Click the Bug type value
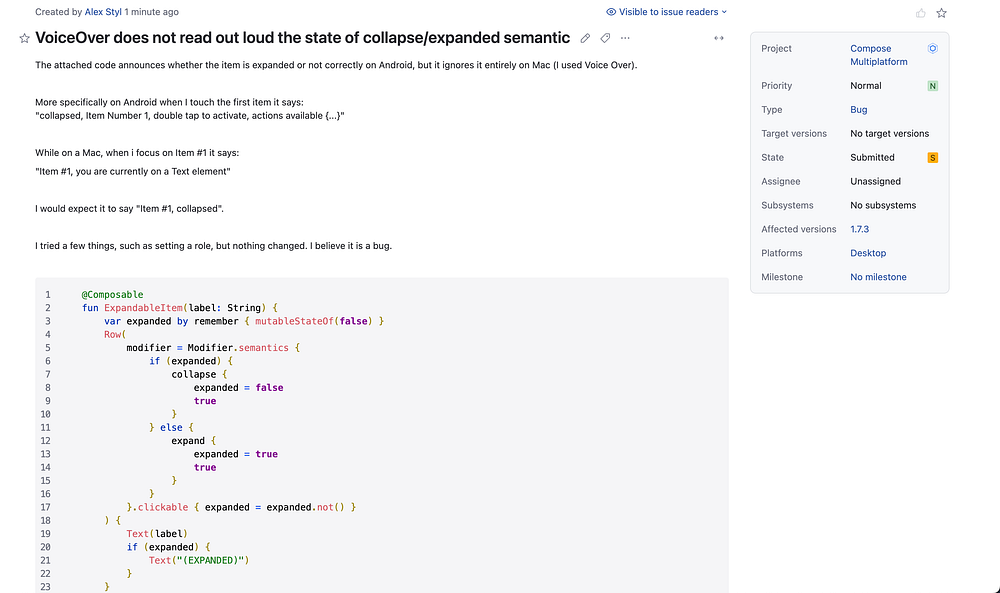The image size is (1000, 593). (859, 110)
